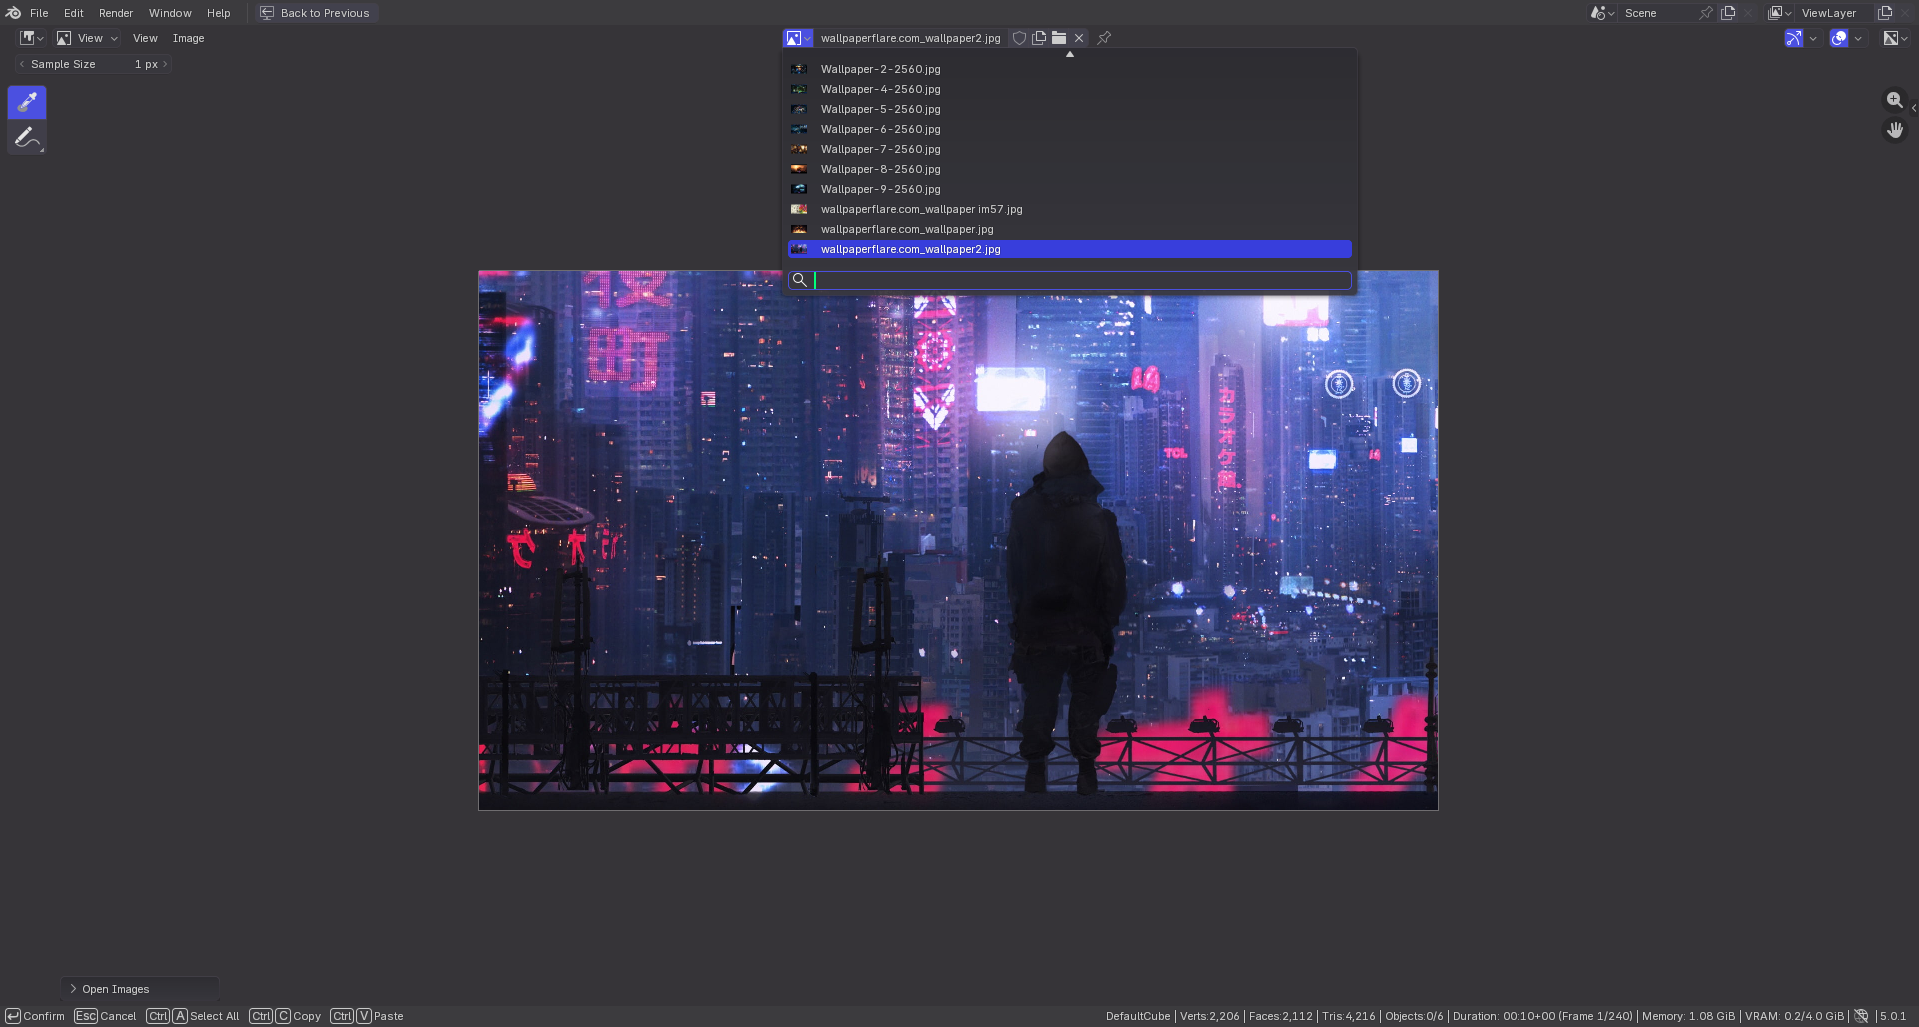Click the Blender logo icon
1919x1027 pixels.
click(13, 13)
